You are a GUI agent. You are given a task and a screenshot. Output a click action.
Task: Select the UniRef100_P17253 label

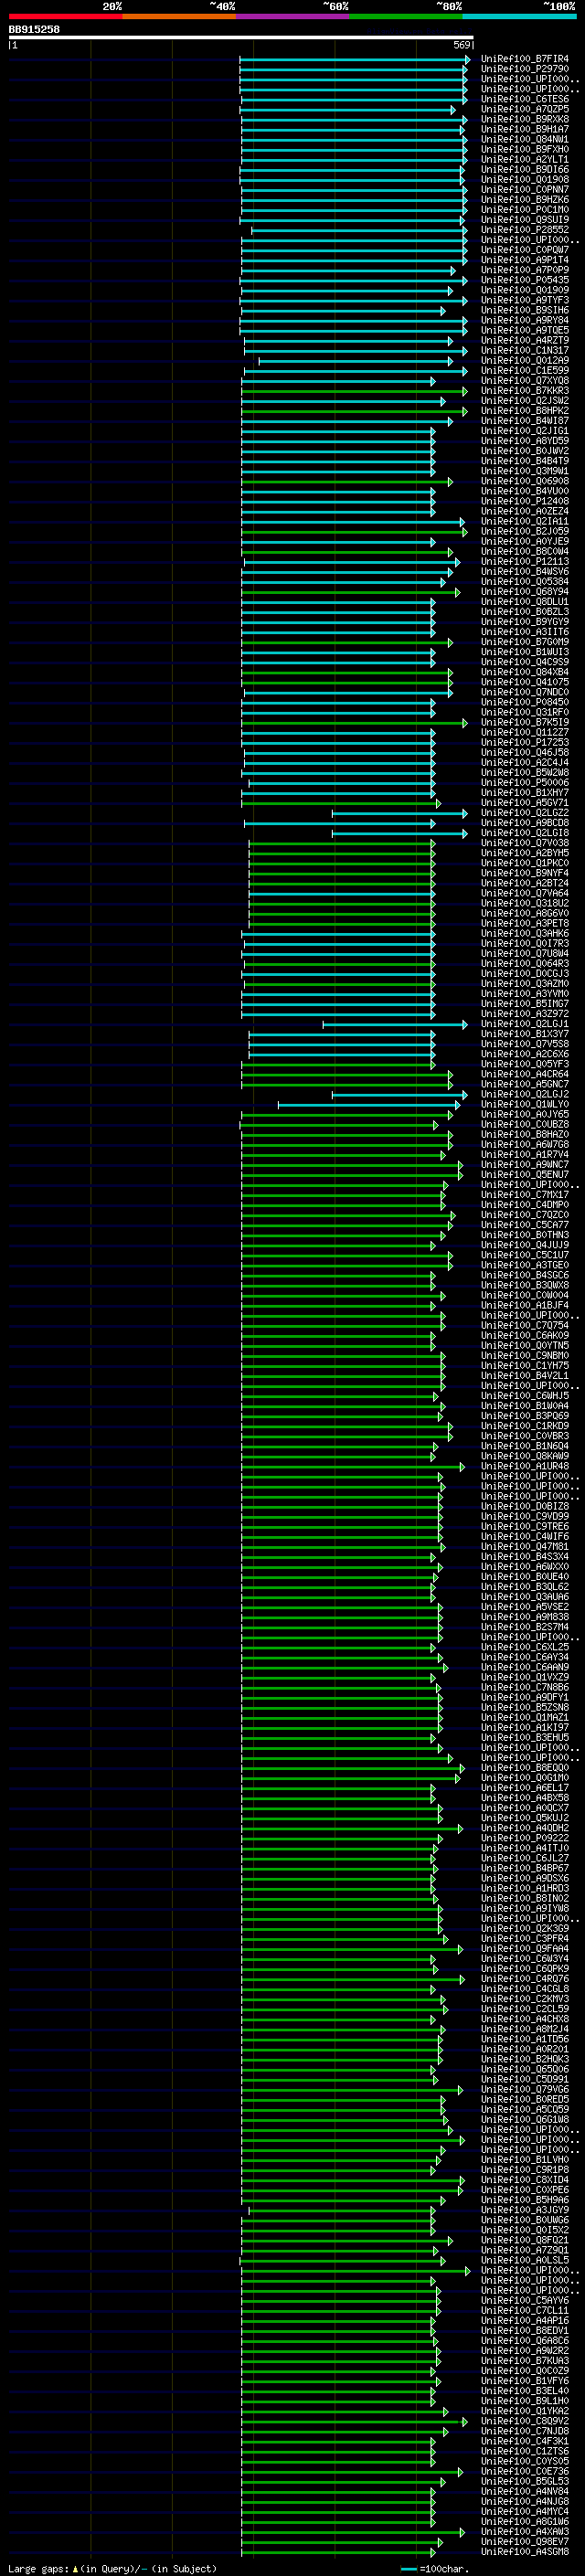524,743
